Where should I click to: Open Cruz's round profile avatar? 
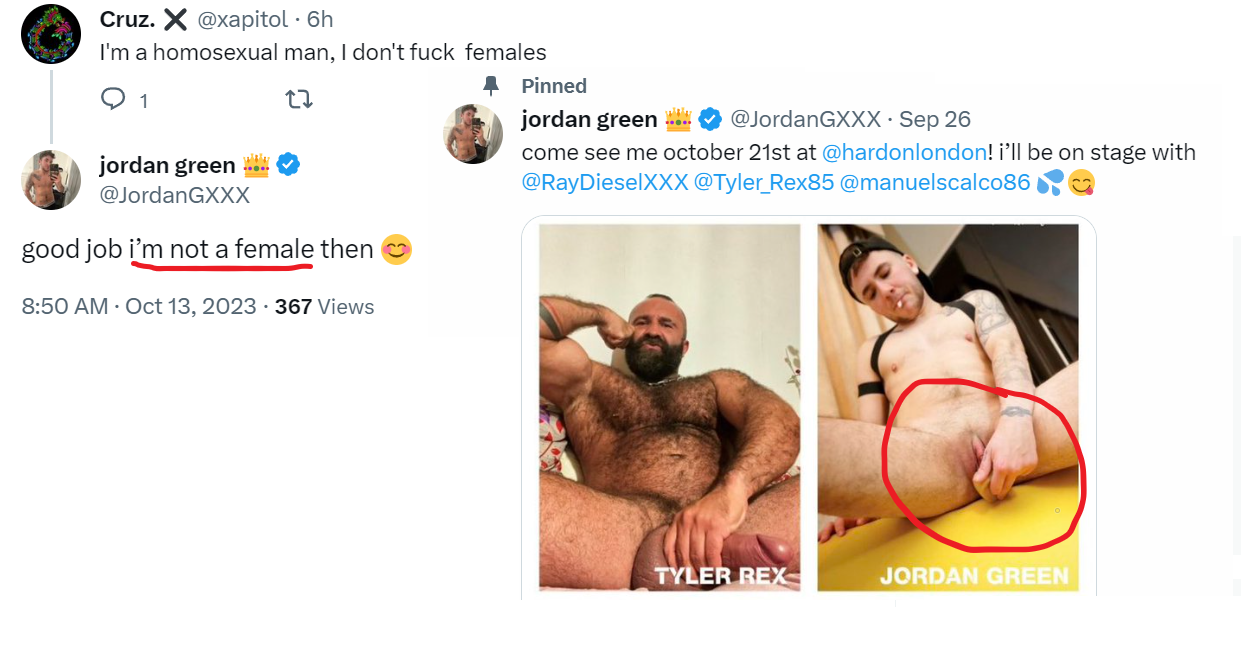pyautogui.click(x=50, y=34)
